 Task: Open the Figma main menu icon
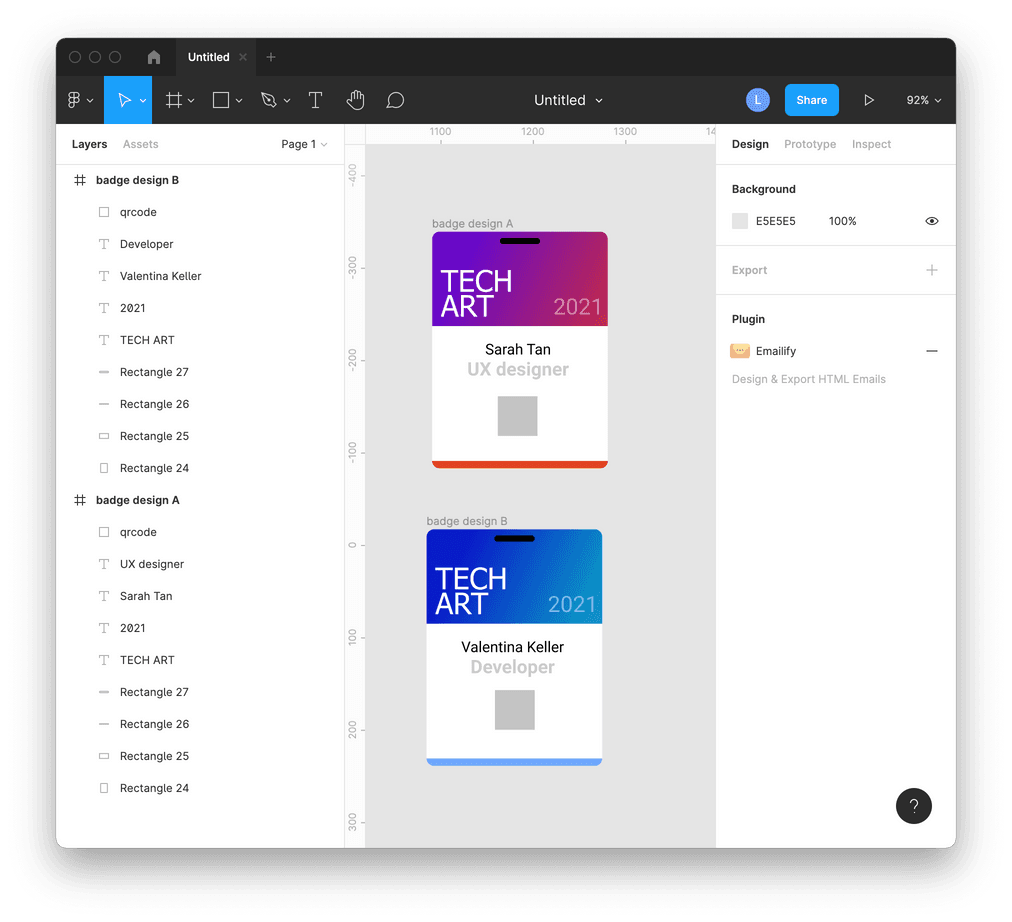74,100
